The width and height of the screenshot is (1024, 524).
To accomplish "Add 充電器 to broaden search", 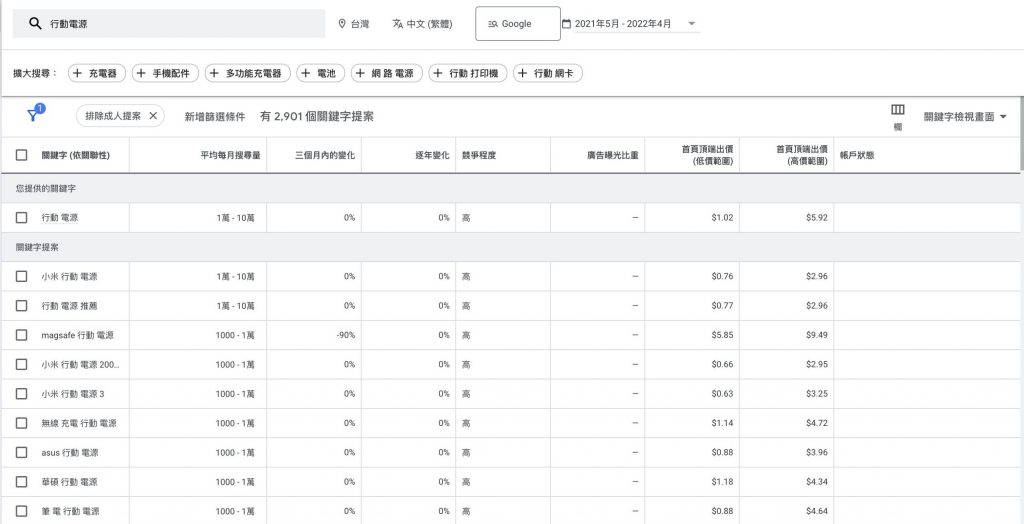I will pyautogui.click(x=97, y=74).
